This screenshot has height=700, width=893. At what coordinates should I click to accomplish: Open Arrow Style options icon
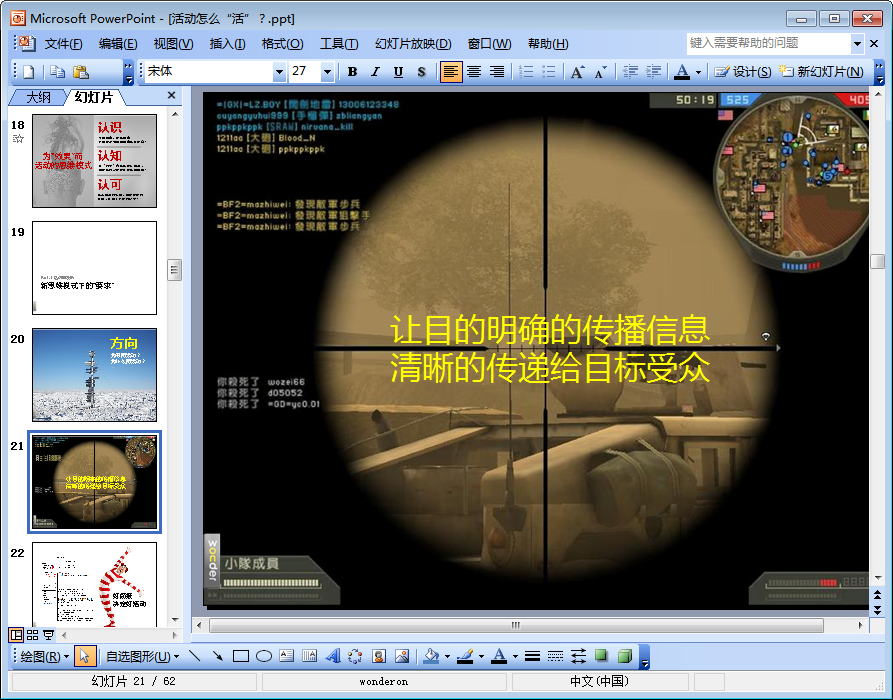point(578,656)
